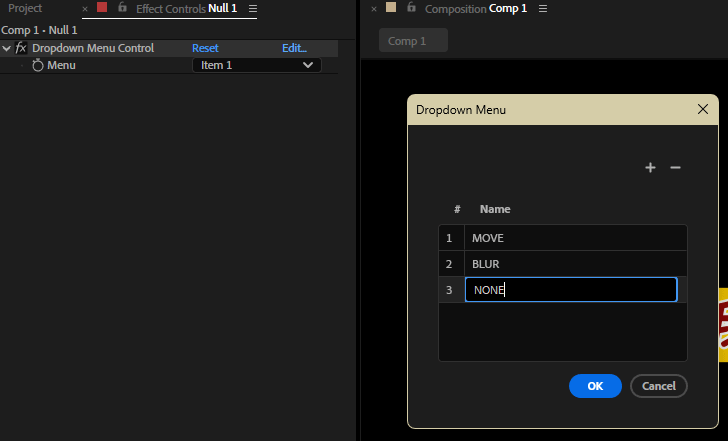Open the Composition panel hamburger menu
Viewport: 728px width, 441px height.
543,9
